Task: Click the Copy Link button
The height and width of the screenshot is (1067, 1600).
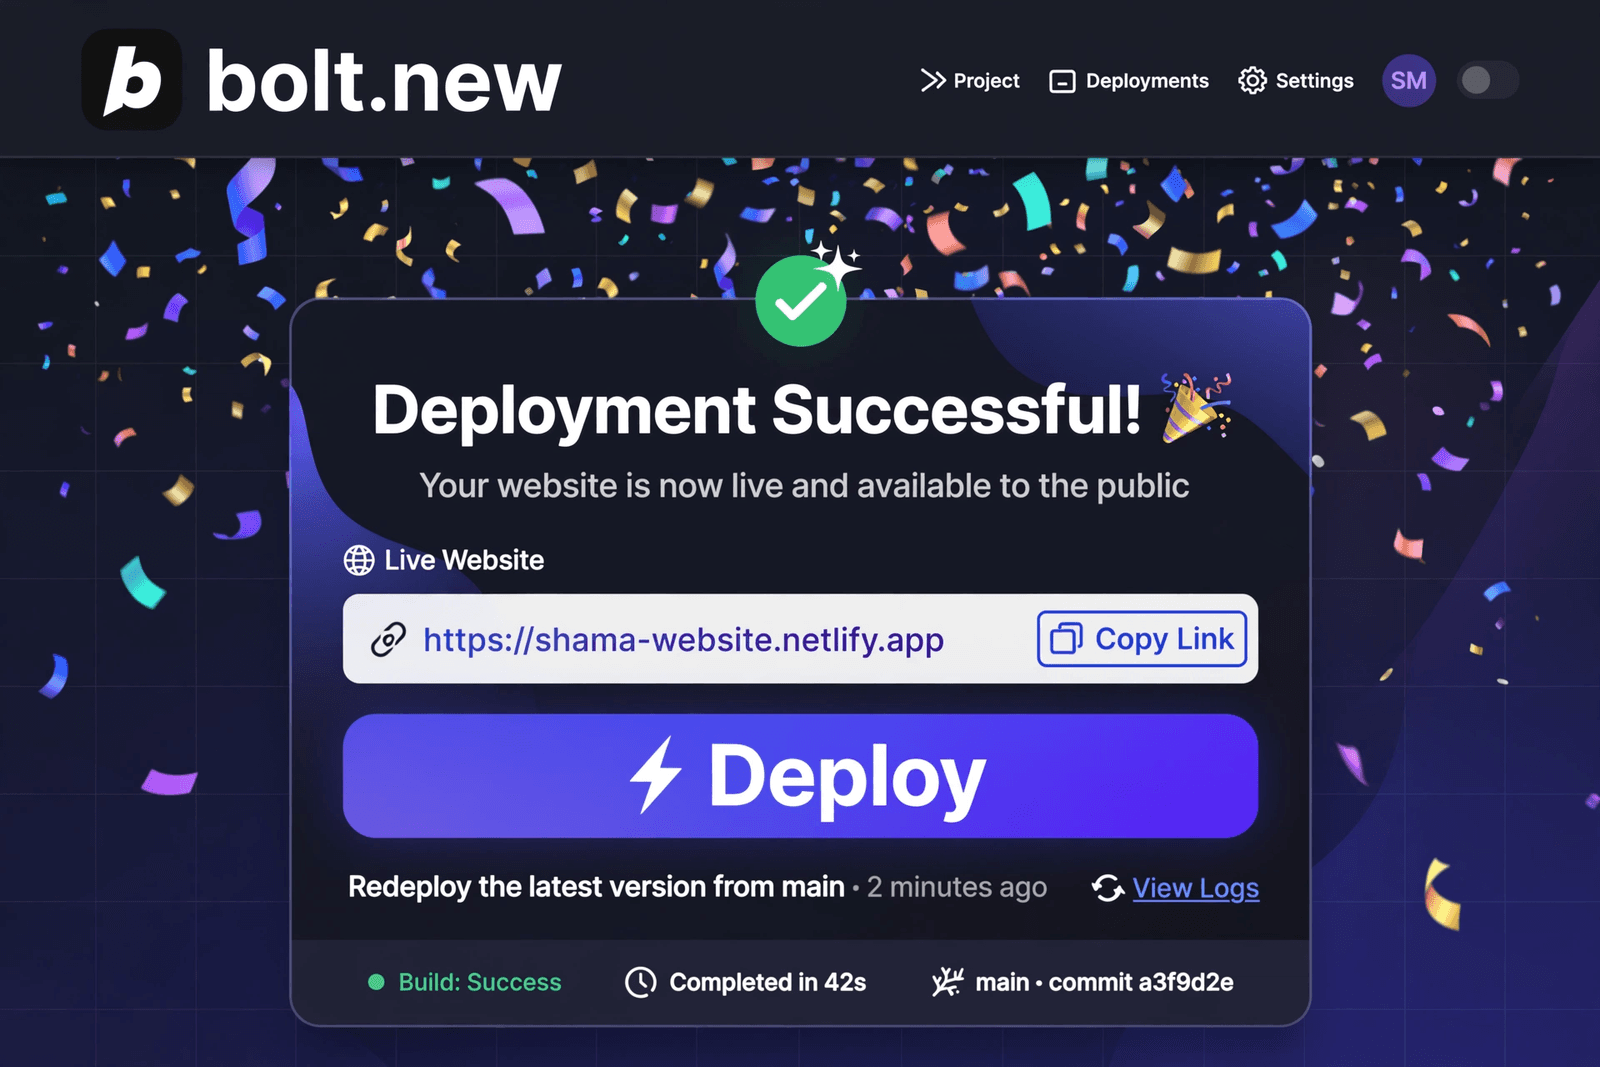Action: pyautogui.click(x=1142, y=639)
